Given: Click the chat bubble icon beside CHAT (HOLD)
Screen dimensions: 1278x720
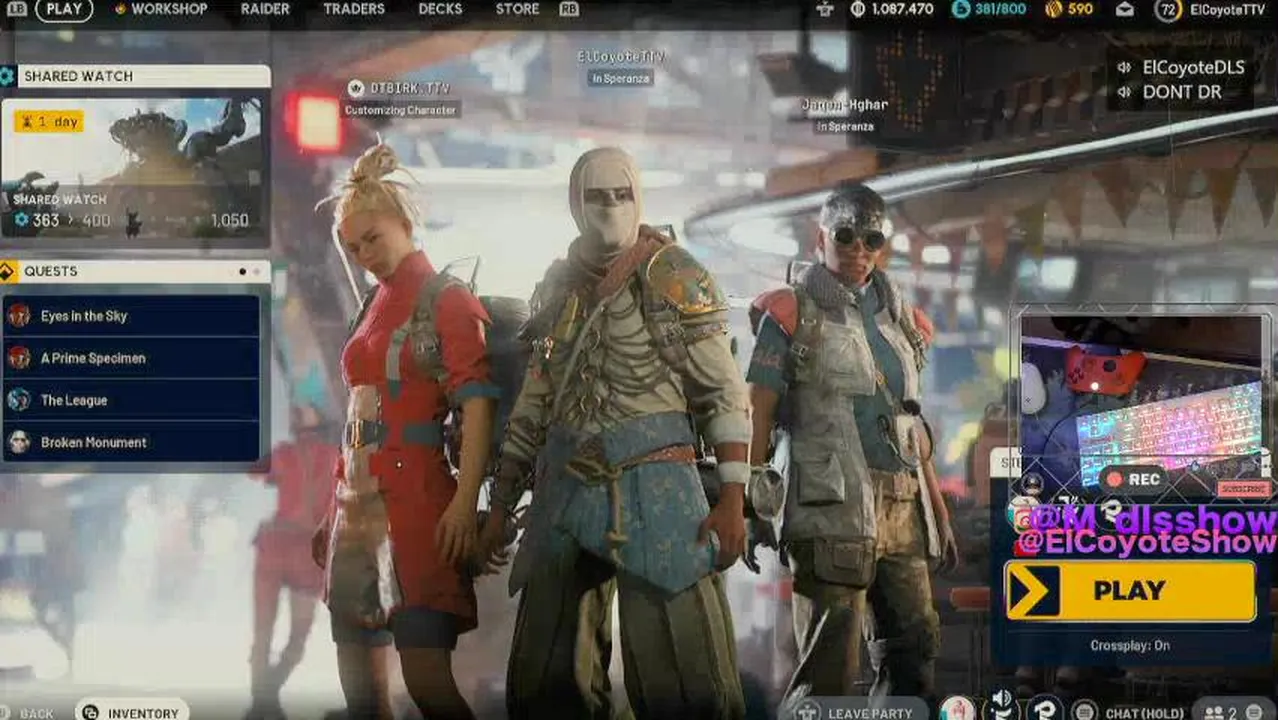Looking at the screenshot, I should (1084, 711).
